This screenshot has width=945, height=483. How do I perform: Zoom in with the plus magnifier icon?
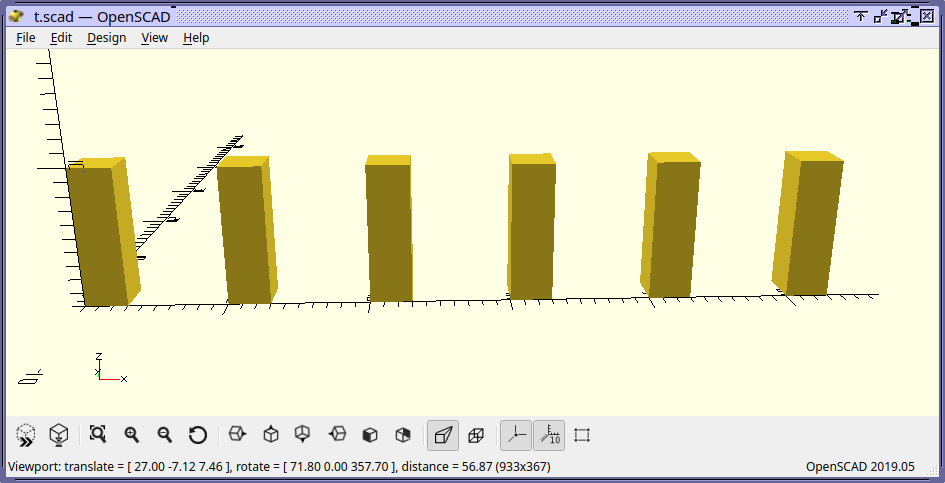point(131,434)
